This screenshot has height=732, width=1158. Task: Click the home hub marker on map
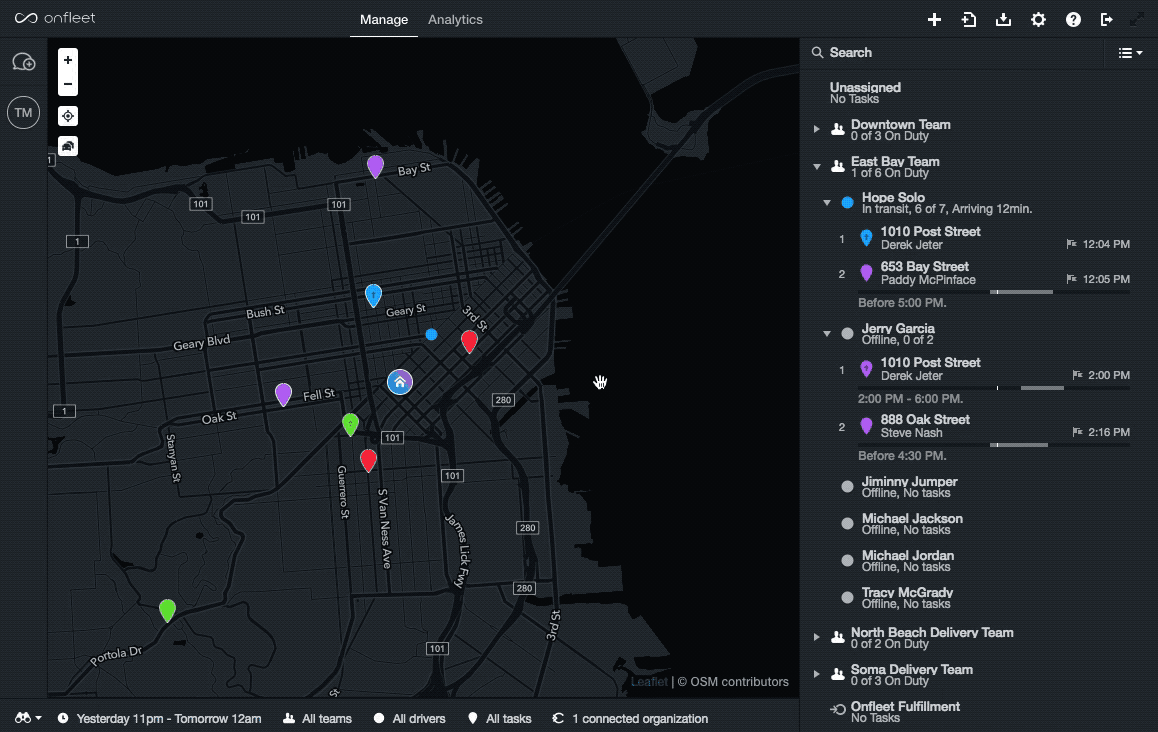pyautogui.click(x=400, y=382)
